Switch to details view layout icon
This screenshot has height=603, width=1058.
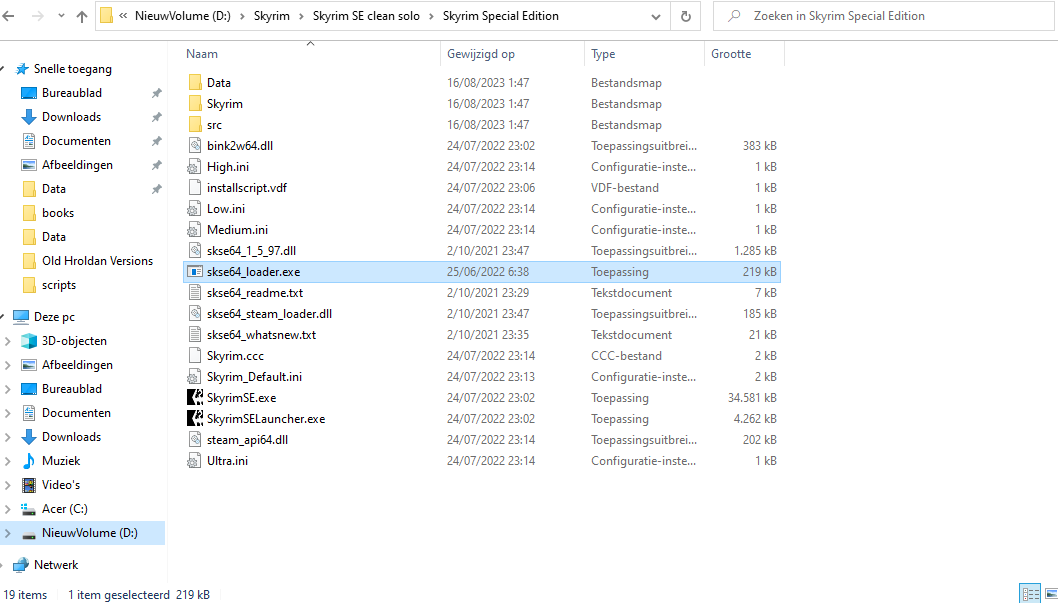pyautogui.click(x=1030, y=594)
